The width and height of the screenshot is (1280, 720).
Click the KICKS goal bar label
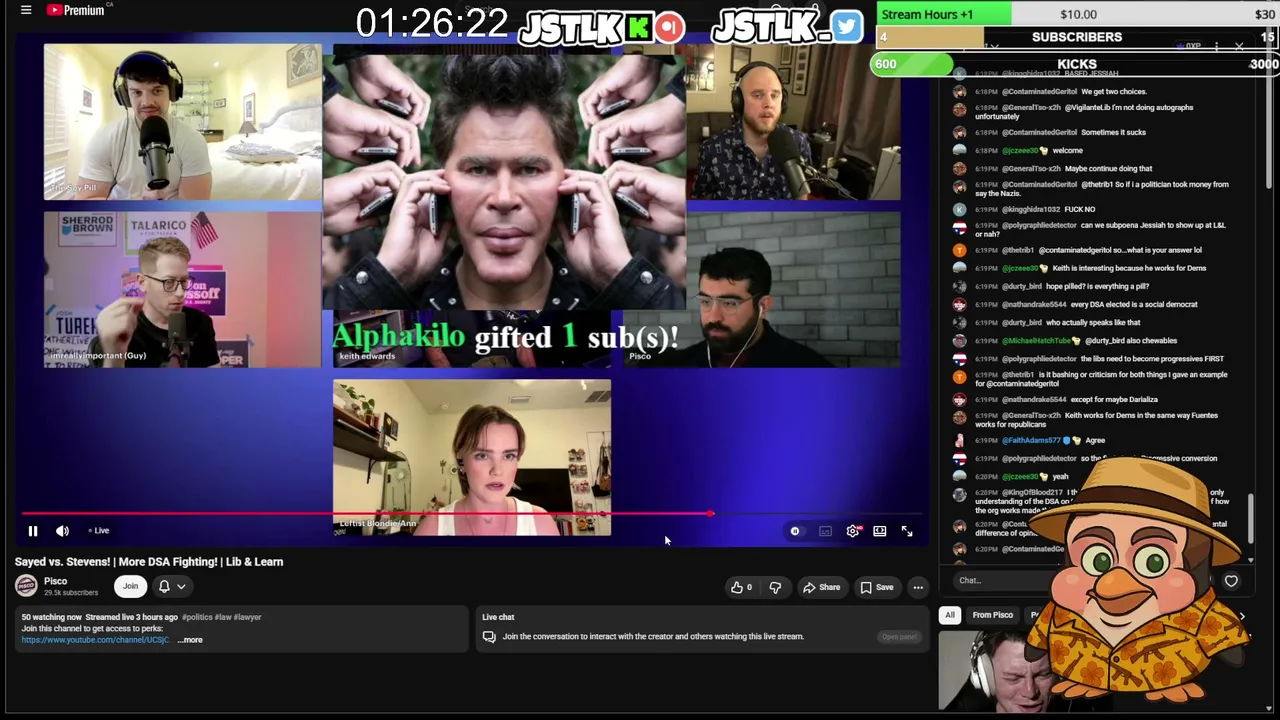tap(1077, 64)
